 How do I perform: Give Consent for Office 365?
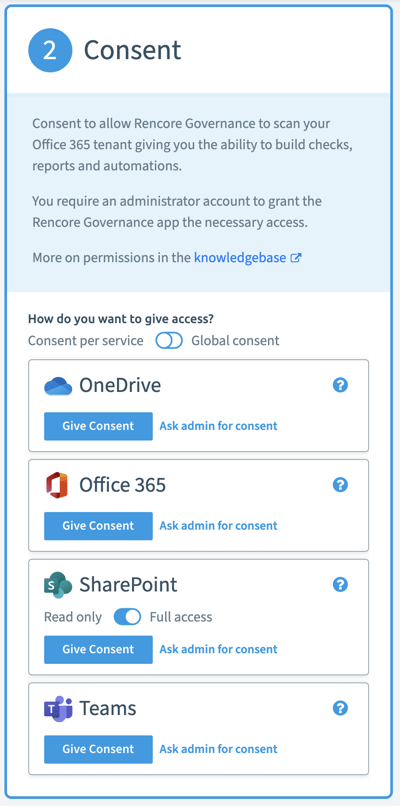(98, 526)
